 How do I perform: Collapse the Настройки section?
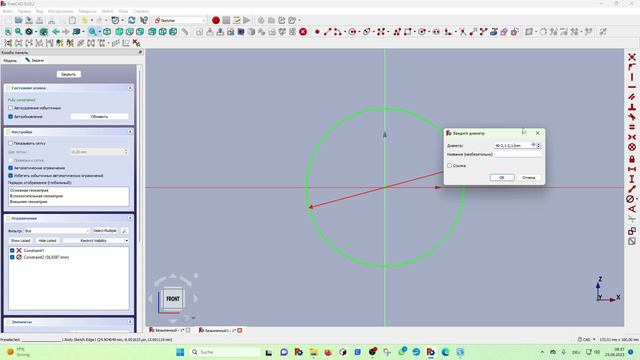[x=130, y=132]
